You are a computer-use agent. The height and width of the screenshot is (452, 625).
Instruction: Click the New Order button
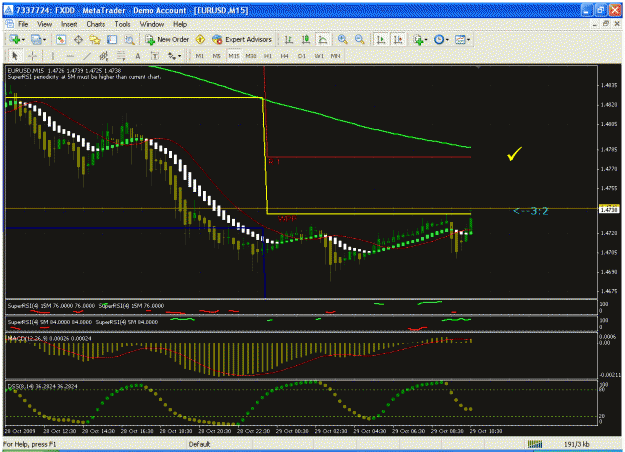pos(167,39)
